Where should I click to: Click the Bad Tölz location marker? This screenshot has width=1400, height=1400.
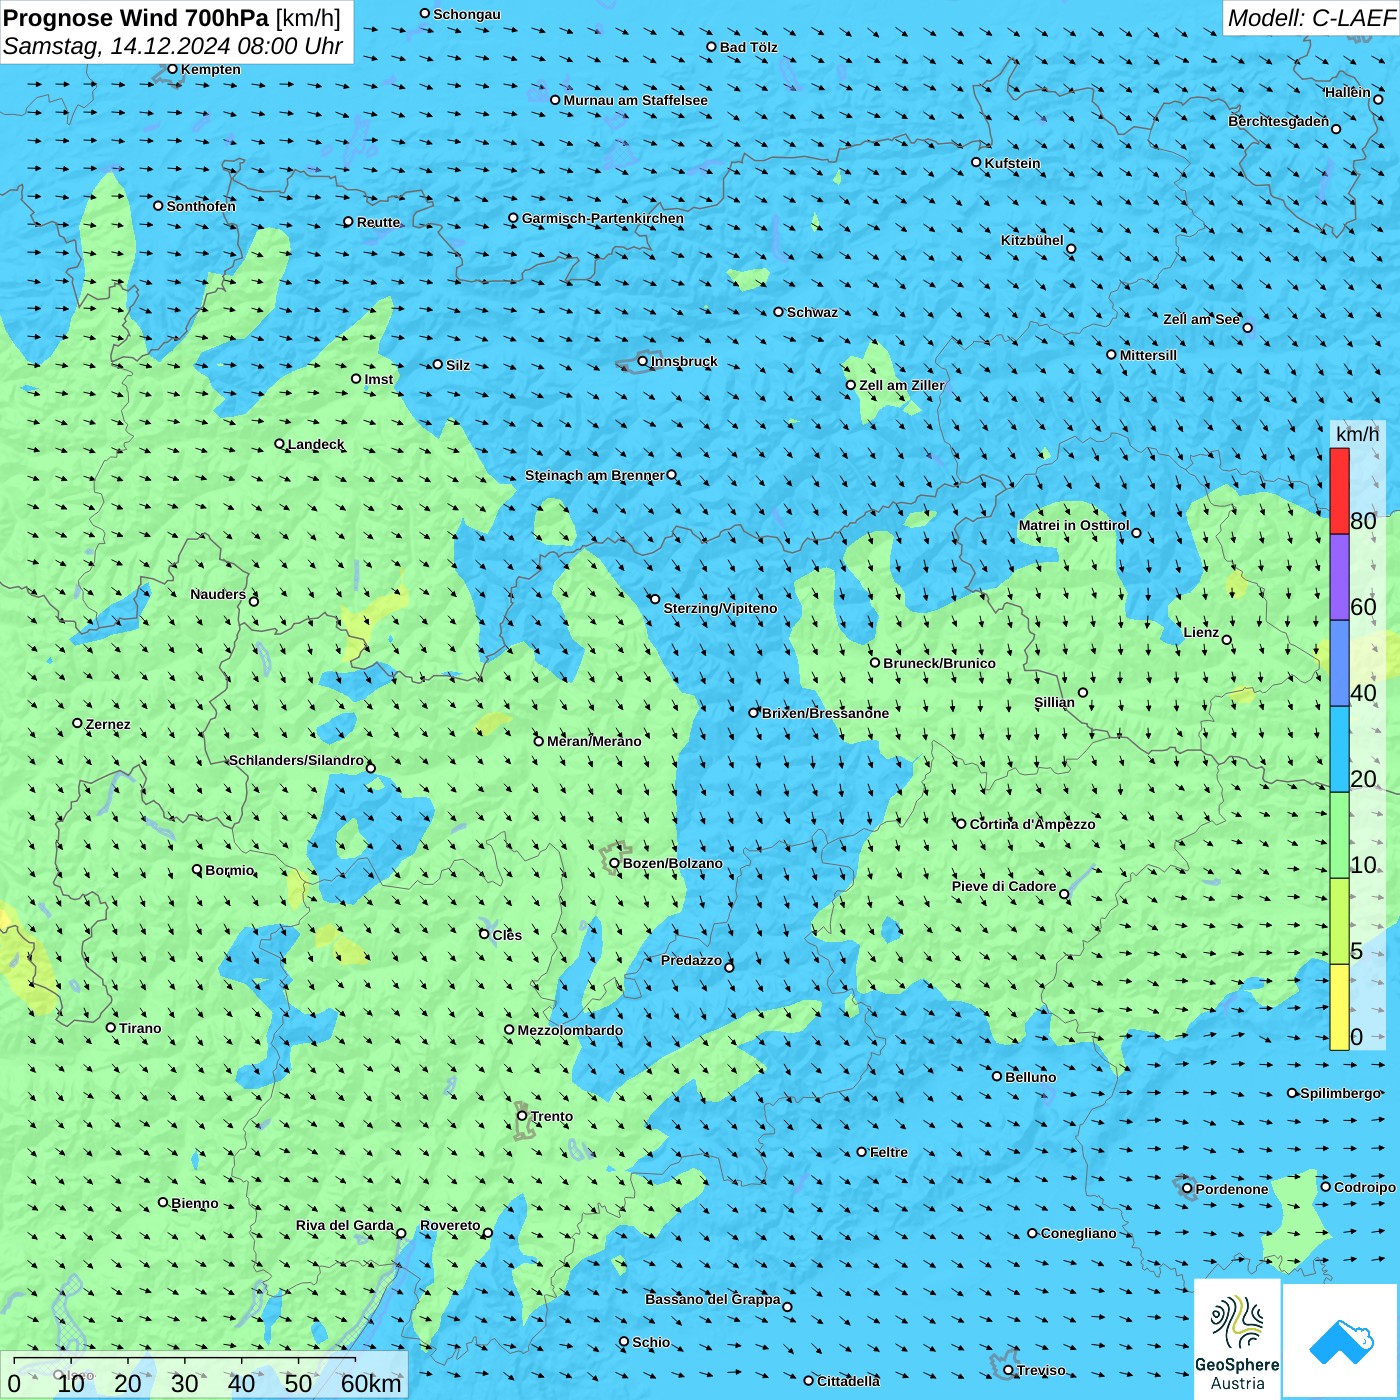click(x=711, y=47)
